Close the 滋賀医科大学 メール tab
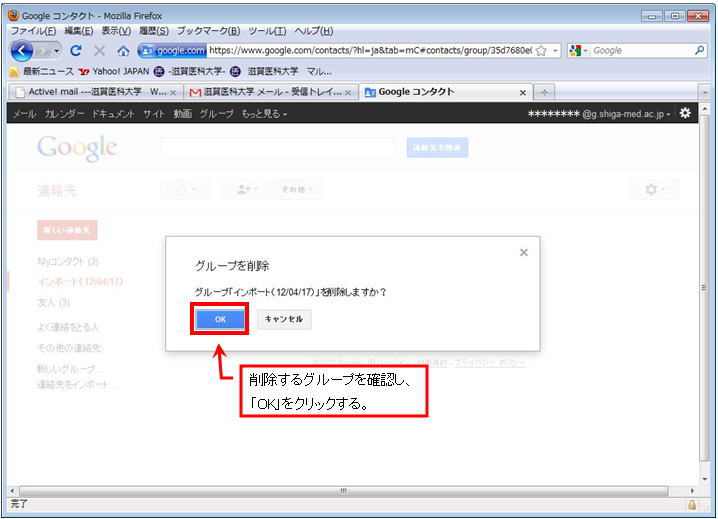Screen dimensions: 718x519 click(348, 93)
